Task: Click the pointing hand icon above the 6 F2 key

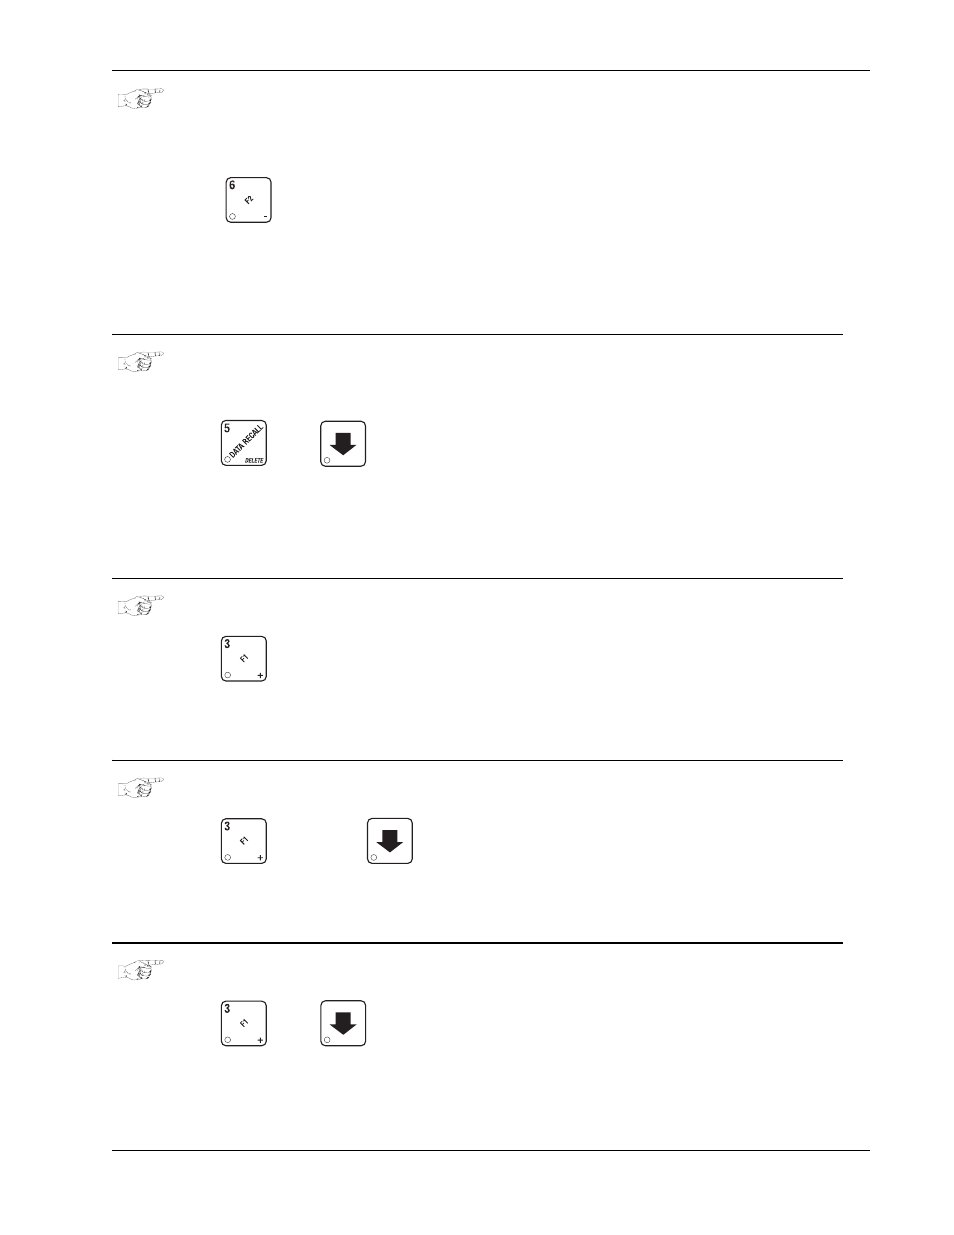Action: pos(140,98)
